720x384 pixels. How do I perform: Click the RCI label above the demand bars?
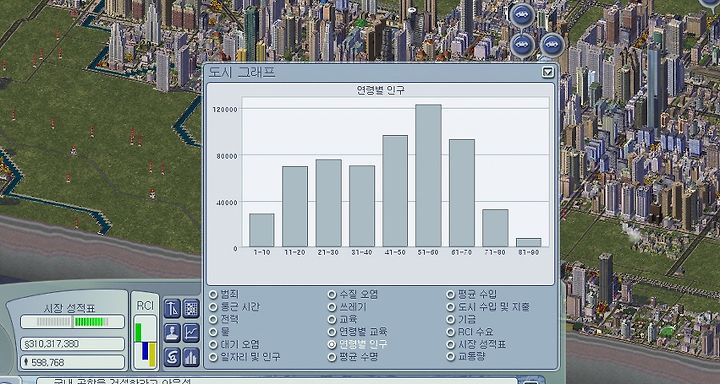pos(145,306)
